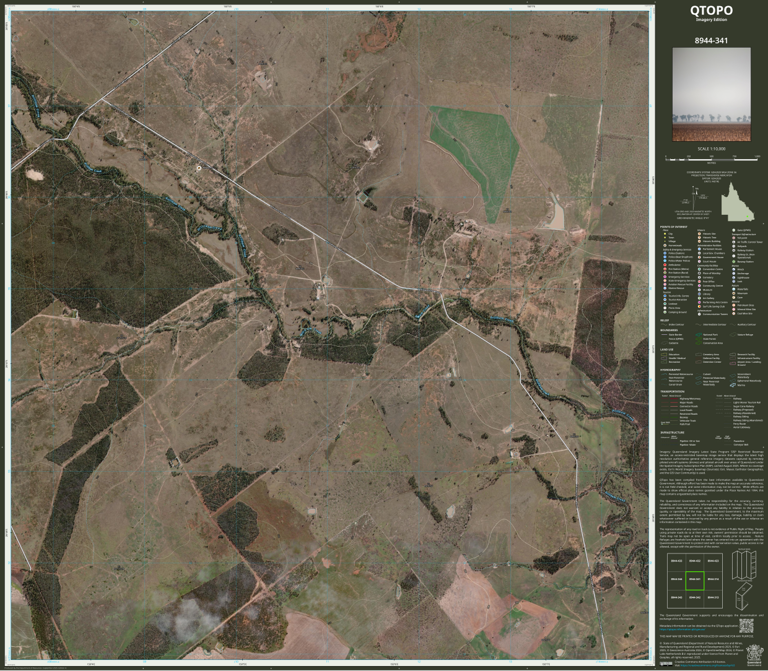This screenshot has height=671, width=768.
Task: Click the QR code
Action: [x=746, y=626]
